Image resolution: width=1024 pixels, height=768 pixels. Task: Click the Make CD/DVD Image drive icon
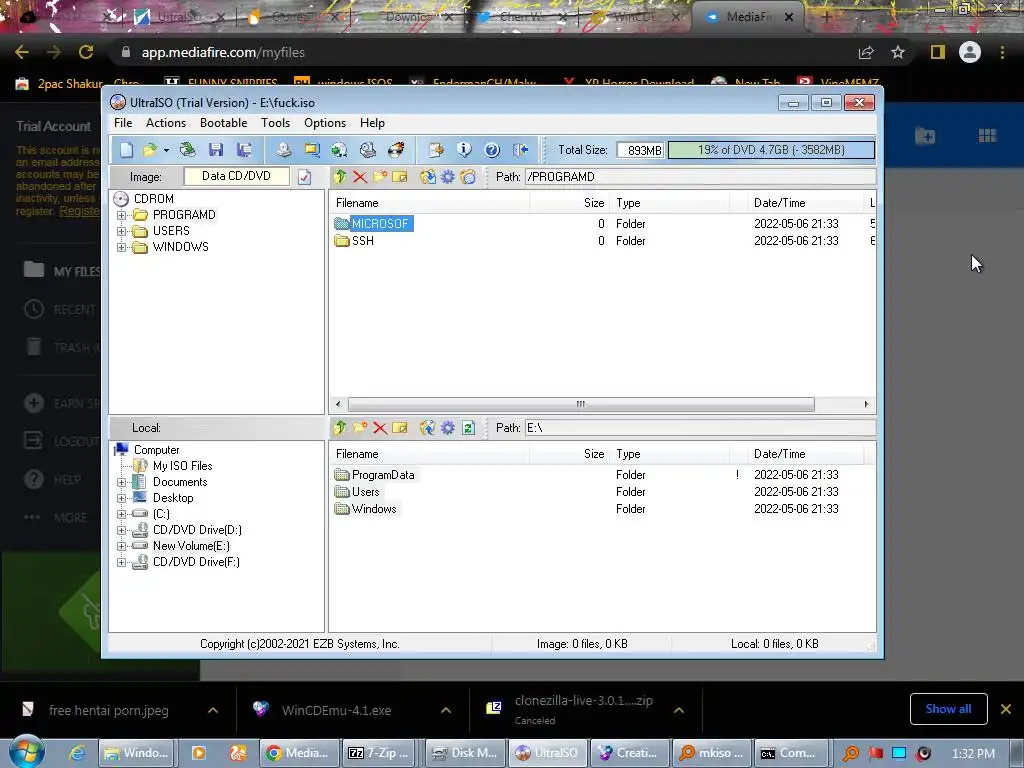coord(283,150)
